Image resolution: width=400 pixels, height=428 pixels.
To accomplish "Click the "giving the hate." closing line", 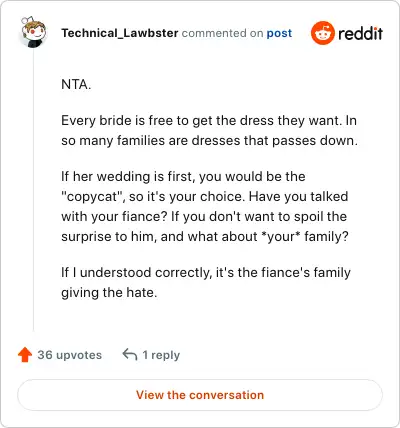I will tap(109, 293).
